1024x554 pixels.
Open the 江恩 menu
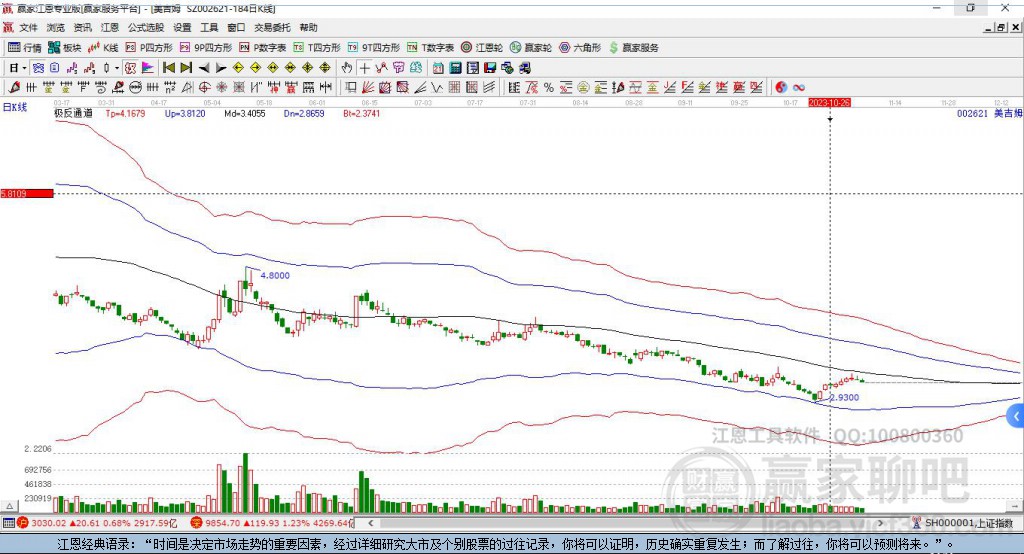pyautogui.click(x=110, y=27)
